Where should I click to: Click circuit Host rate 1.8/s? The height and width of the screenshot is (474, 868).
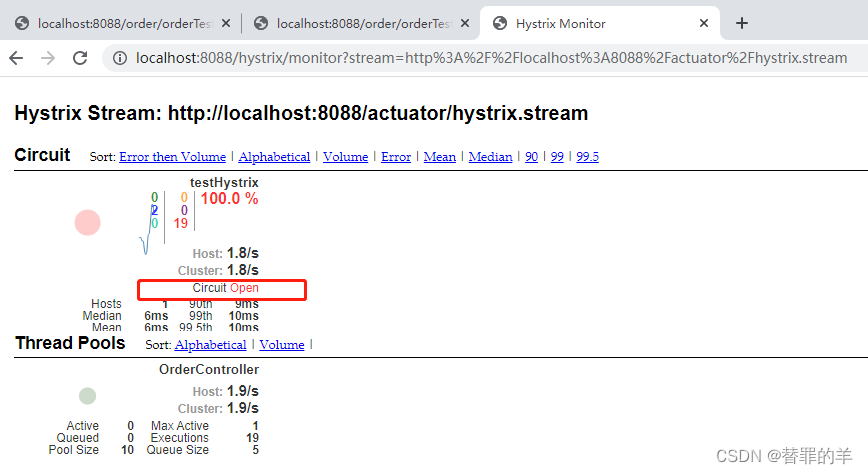242,253
